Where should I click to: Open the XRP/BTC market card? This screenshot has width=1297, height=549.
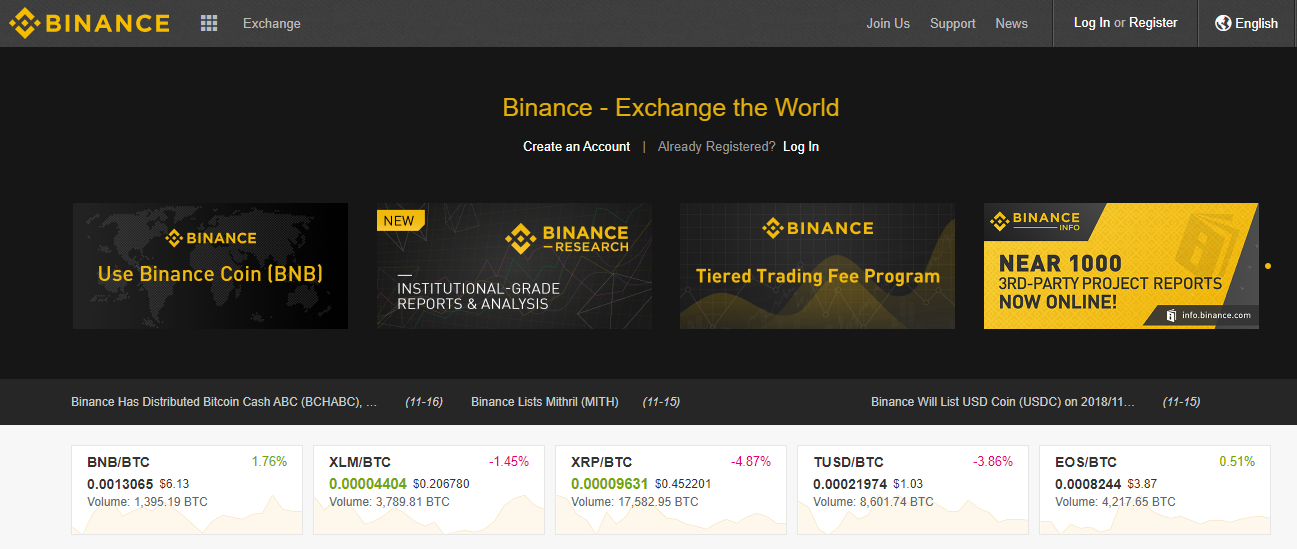(x=671, y=490)
